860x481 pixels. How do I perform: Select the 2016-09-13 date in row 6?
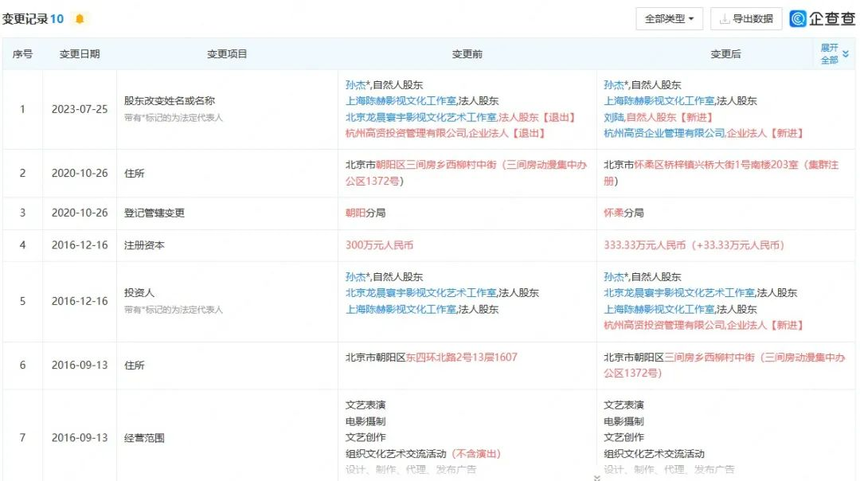[x=80, y=365]
